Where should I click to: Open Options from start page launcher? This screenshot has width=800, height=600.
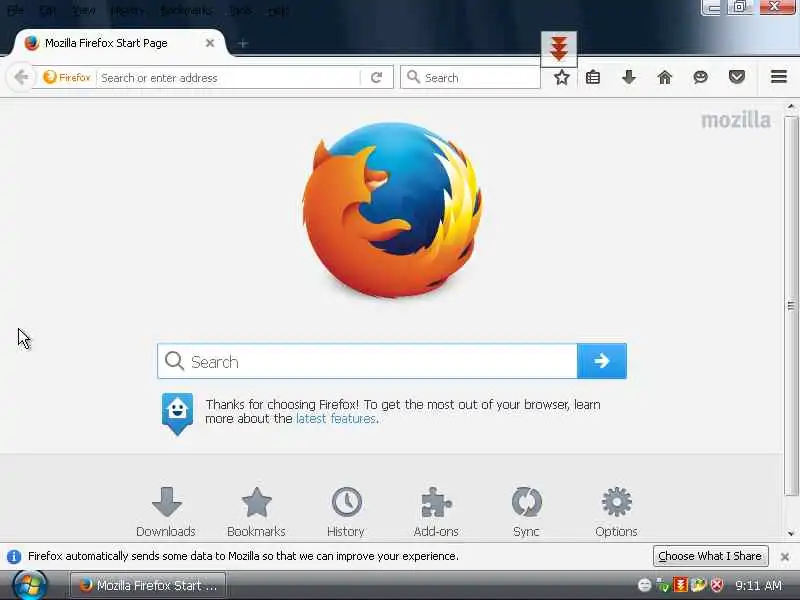pyautogui.click(x=616, y=512)
